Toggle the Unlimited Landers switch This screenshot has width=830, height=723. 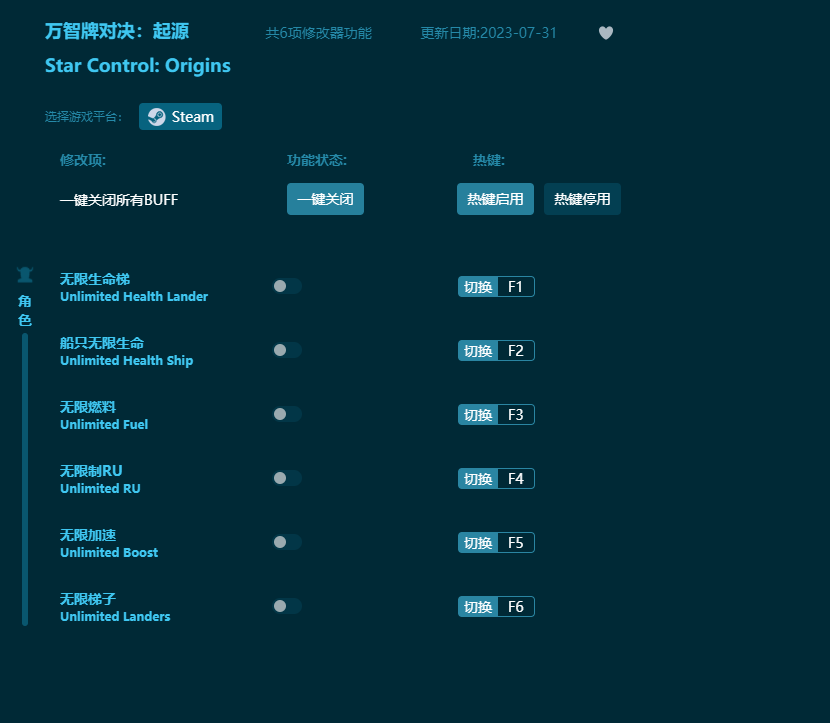coord(287,606)
